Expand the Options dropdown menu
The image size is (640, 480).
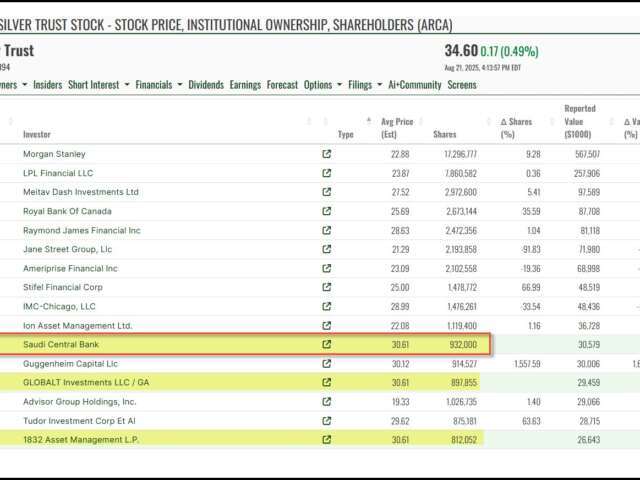[x=323, y=85]
